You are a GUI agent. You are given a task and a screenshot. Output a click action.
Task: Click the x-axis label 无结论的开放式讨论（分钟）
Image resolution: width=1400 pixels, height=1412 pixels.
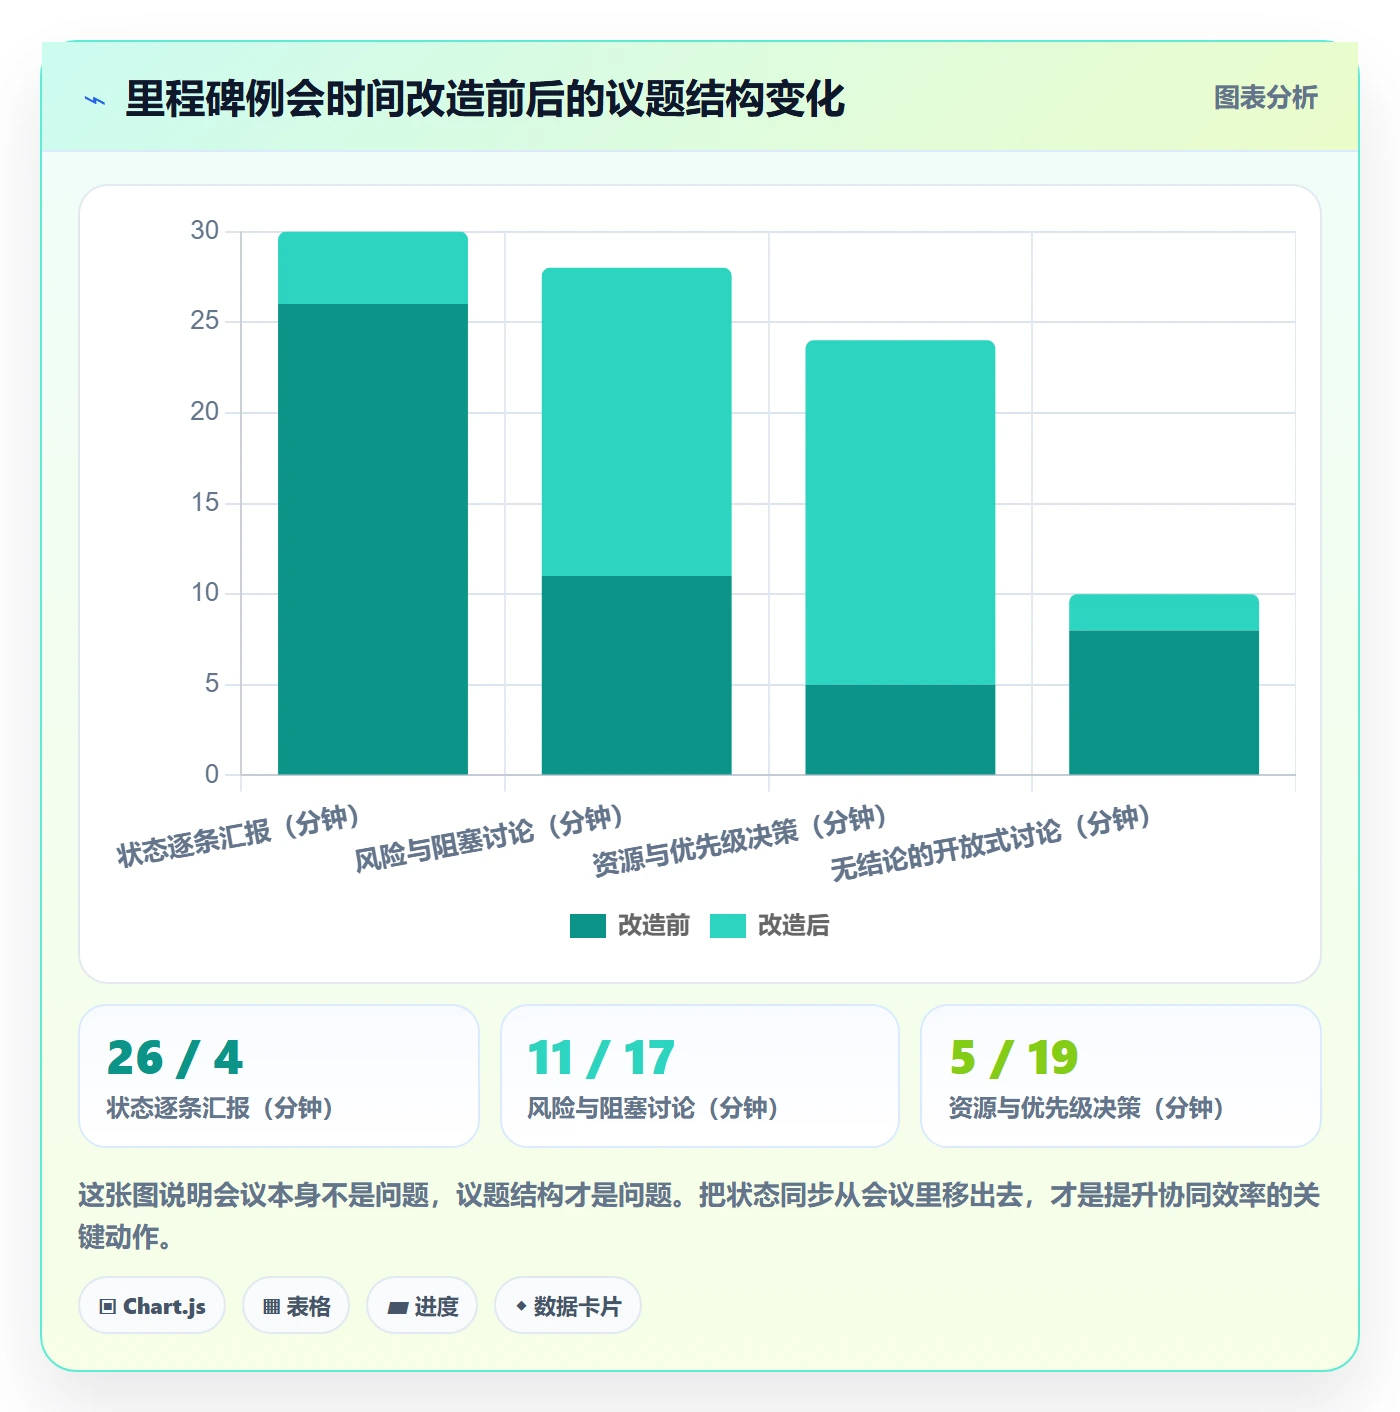click(x=991, y=842)
